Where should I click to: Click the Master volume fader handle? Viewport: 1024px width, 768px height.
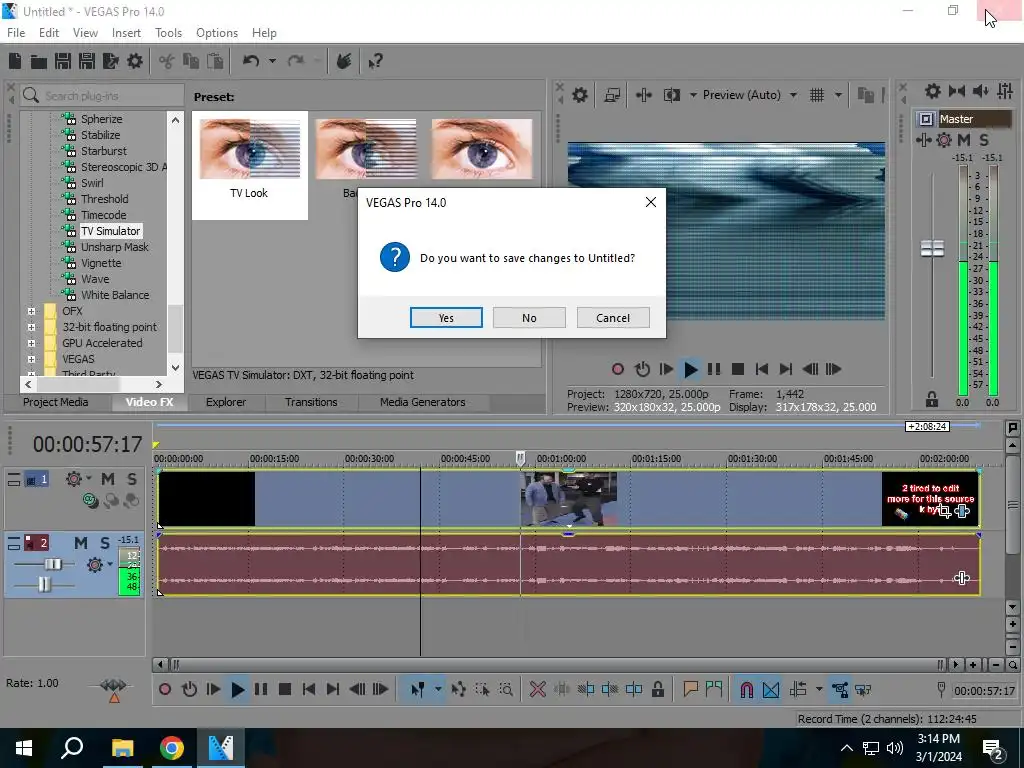pyautogui.click(x=932, y=248)
